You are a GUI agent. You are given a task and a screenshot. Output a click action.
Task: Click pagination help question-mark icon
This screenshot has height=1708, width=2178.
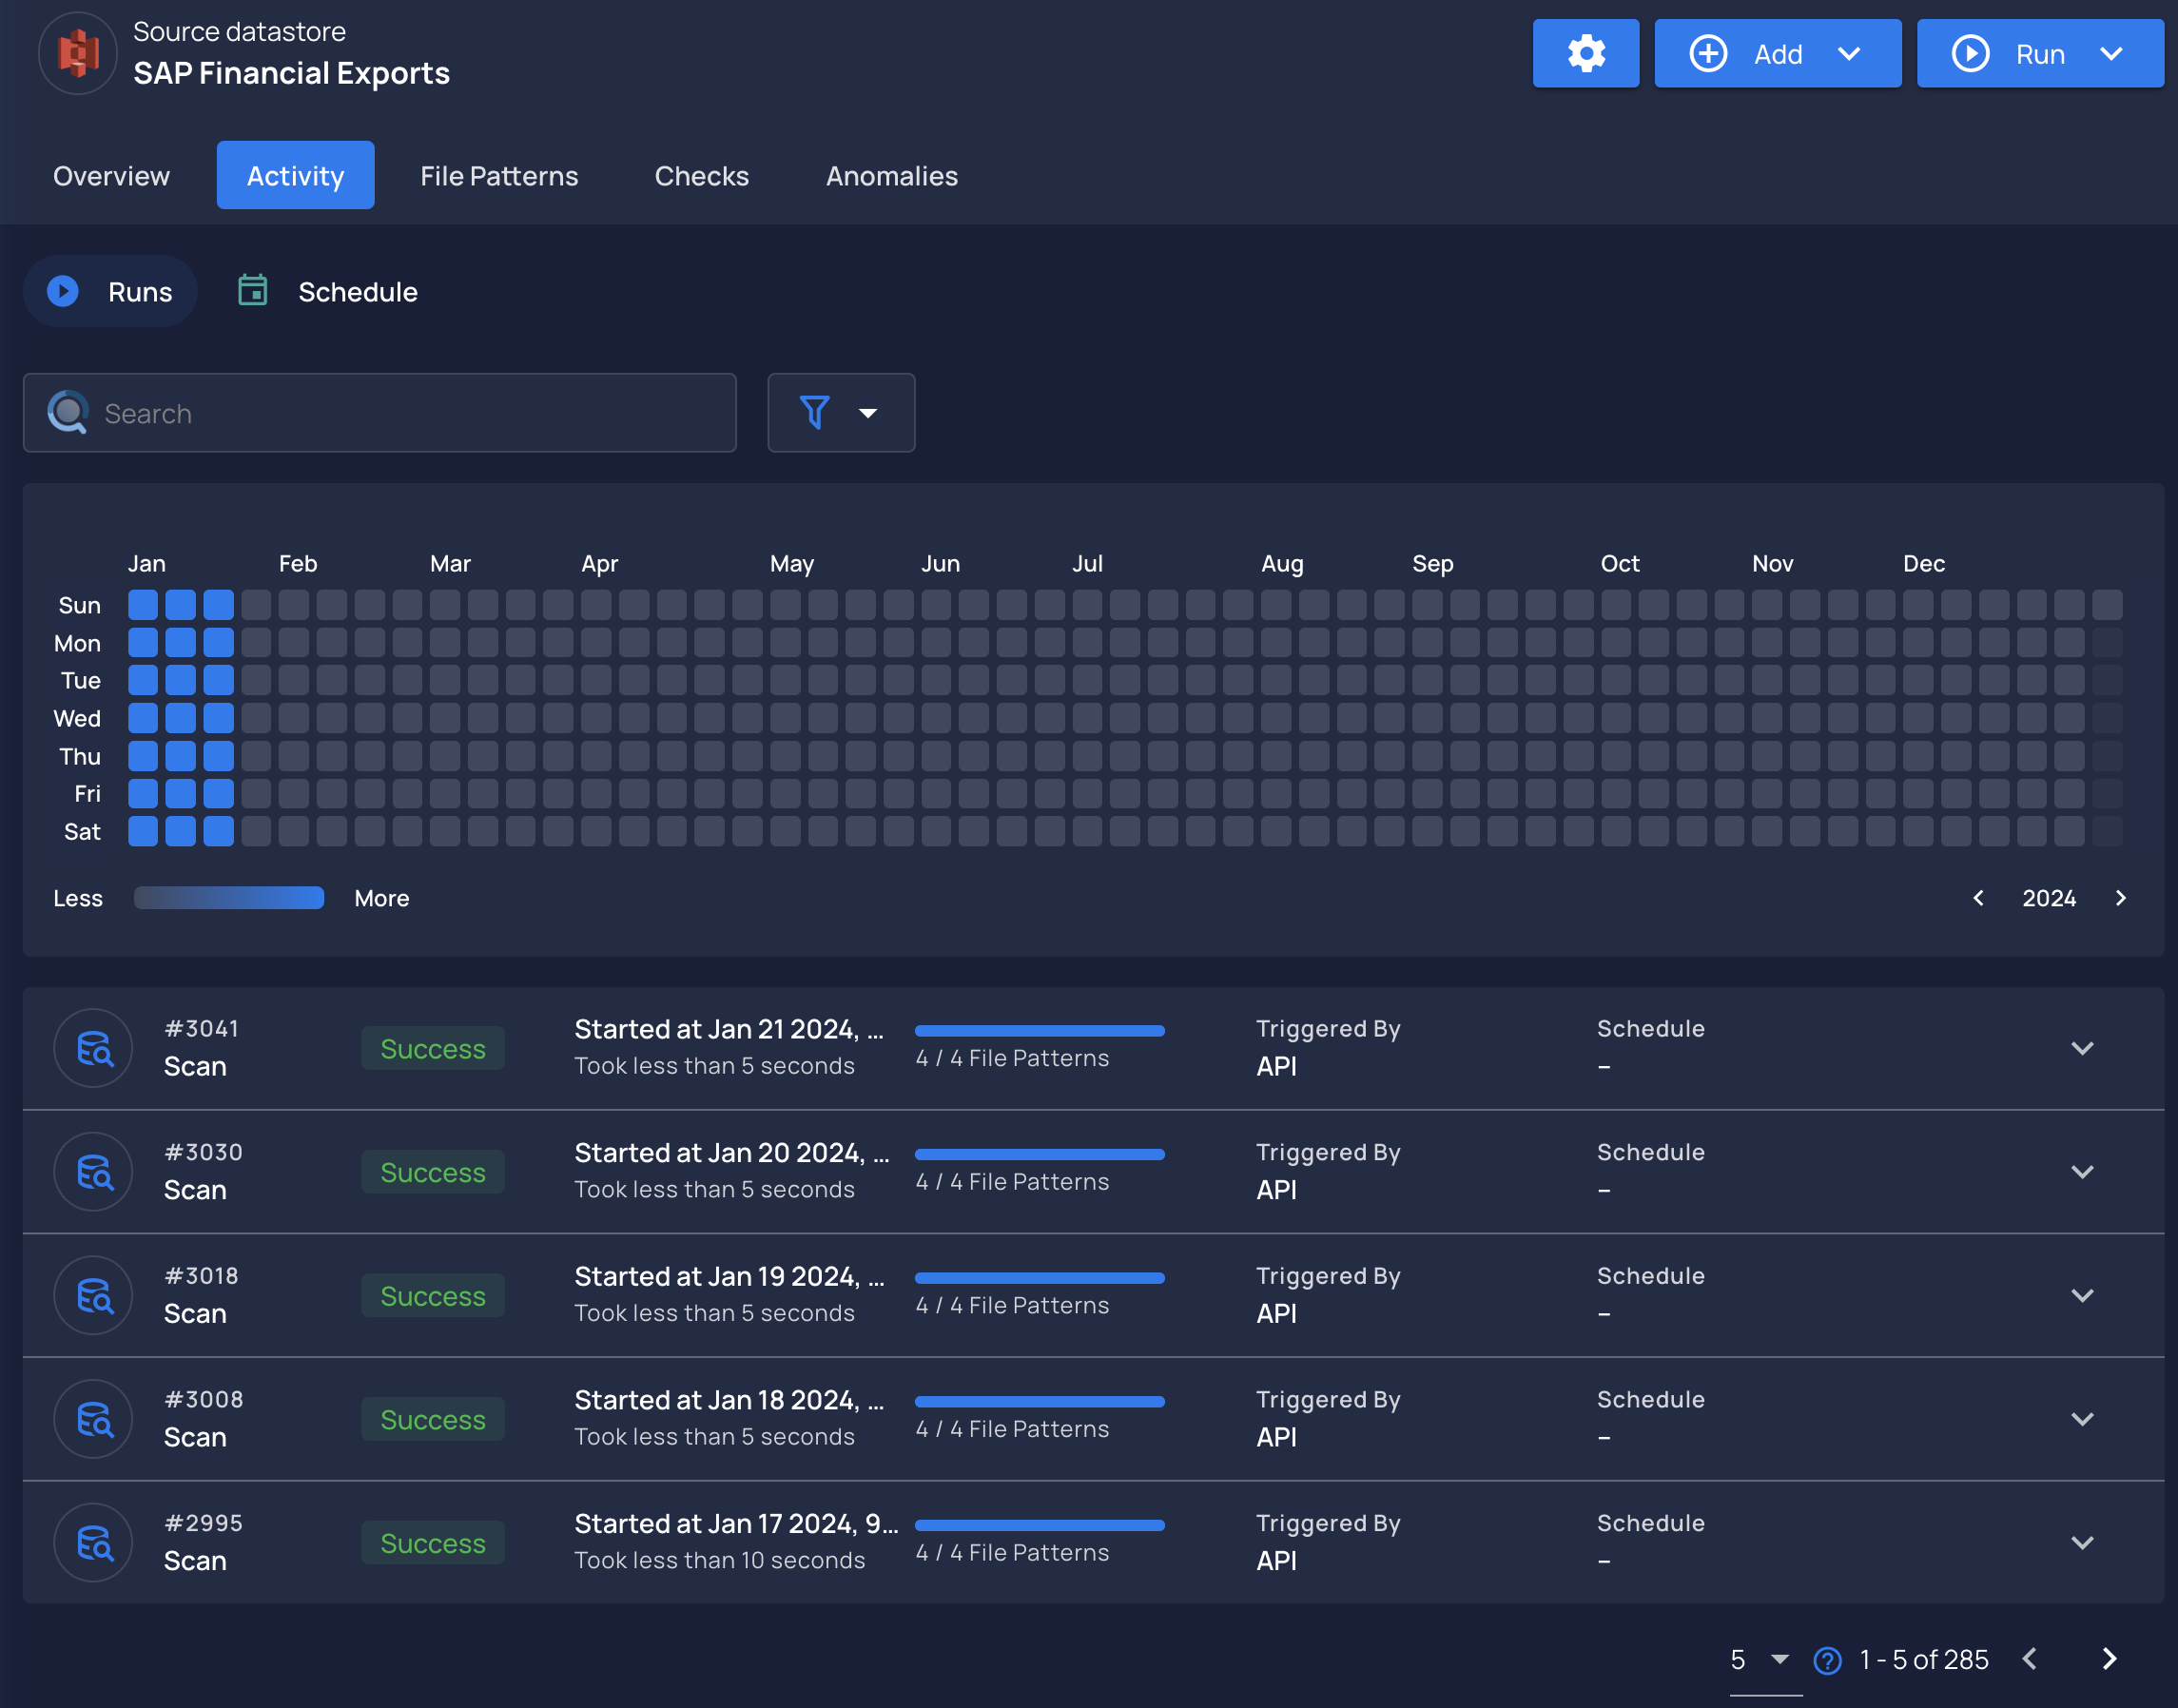pyautogui.click(x=1827, y=1660)
